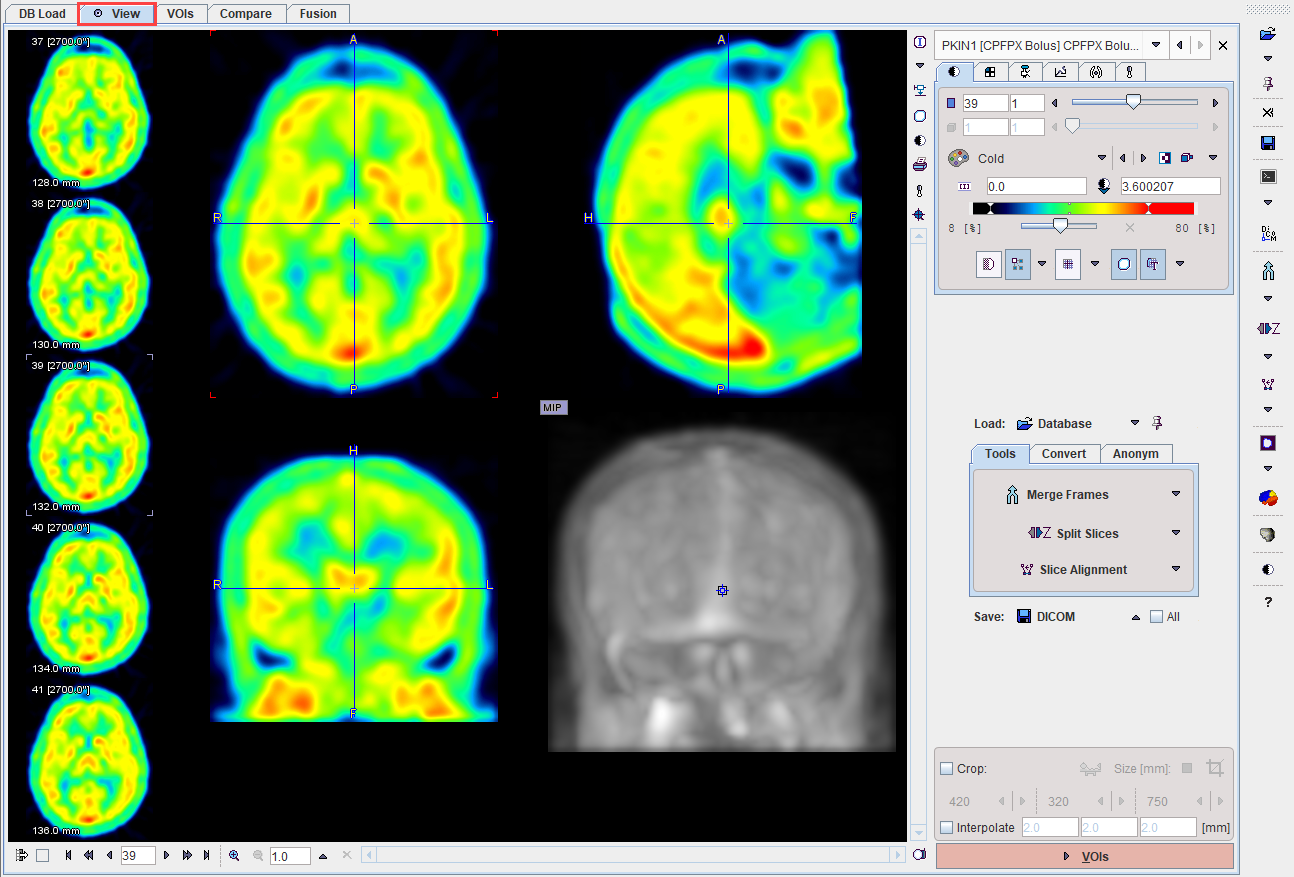Click the DICOM icon in right toolbar

point(1268,233)
